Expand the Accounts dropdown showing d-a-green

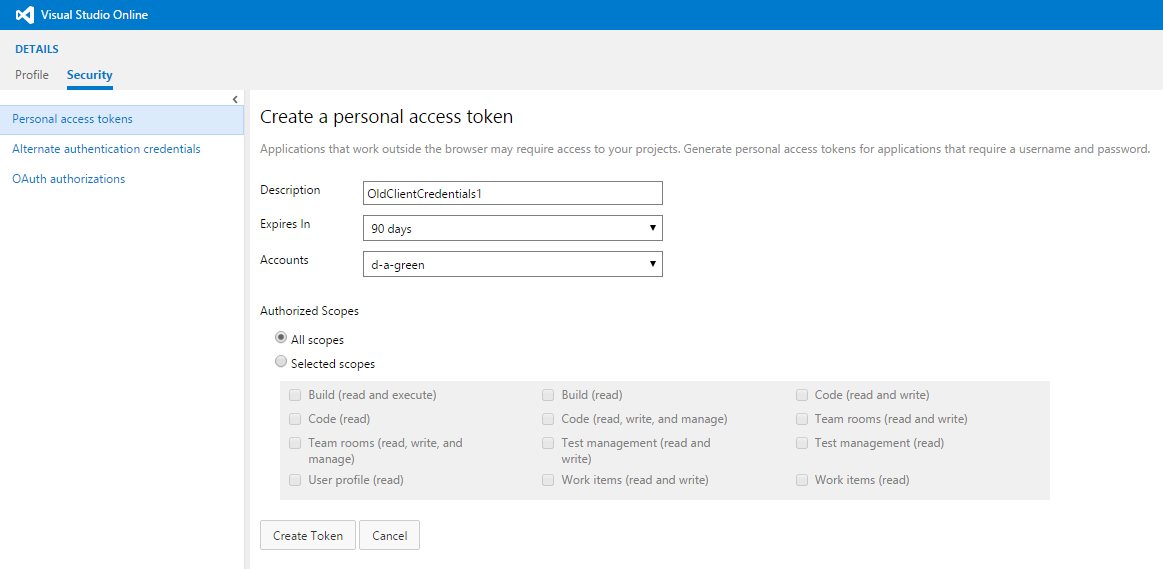point(512,264)
